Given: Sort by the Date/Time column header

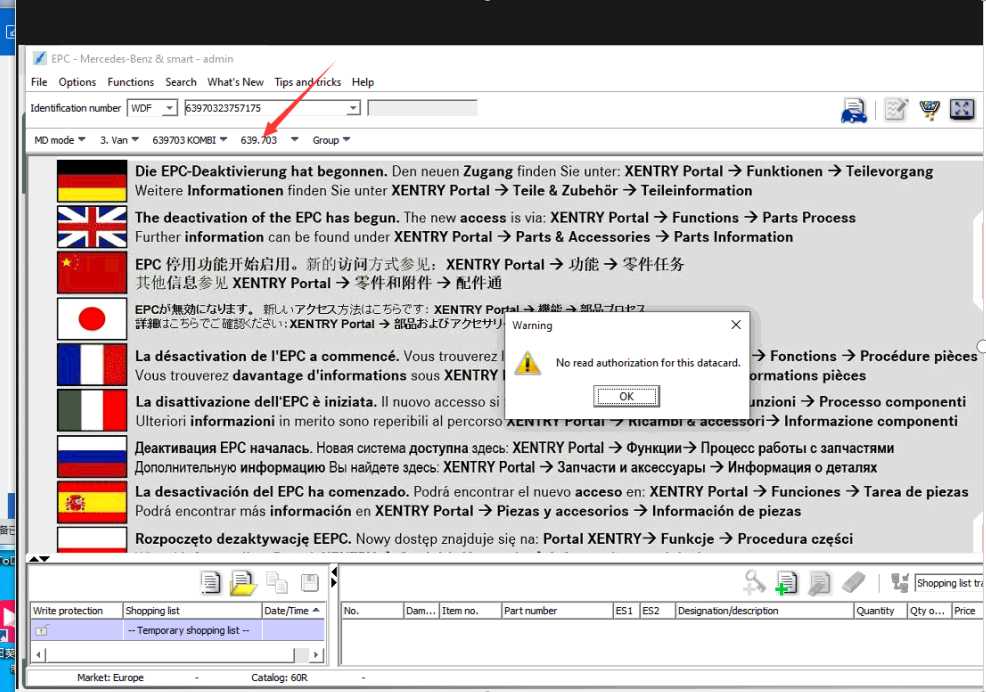Looking at the screenshot, I should coord(292,610).
